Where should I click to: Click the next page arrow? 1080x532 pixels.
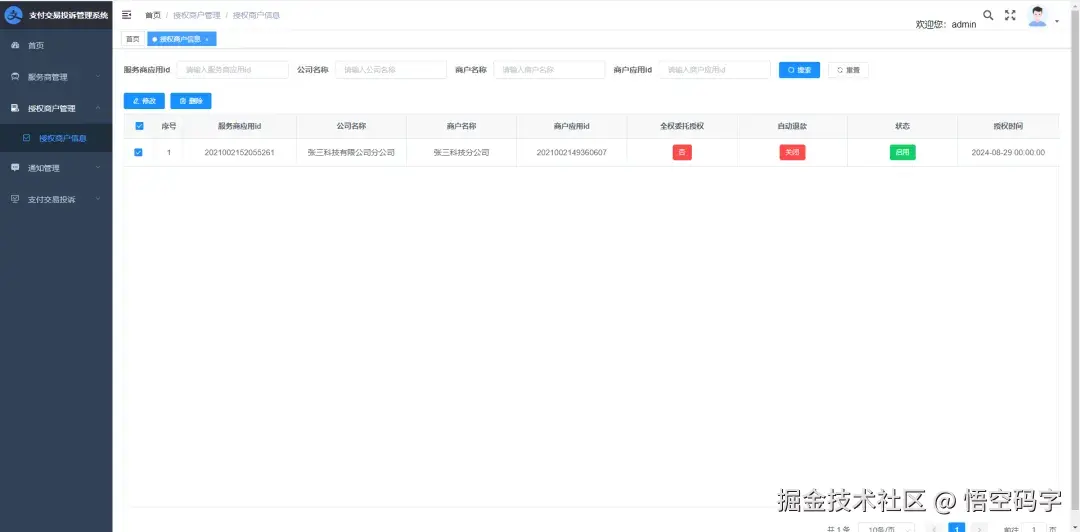click(x=979, y=529)
